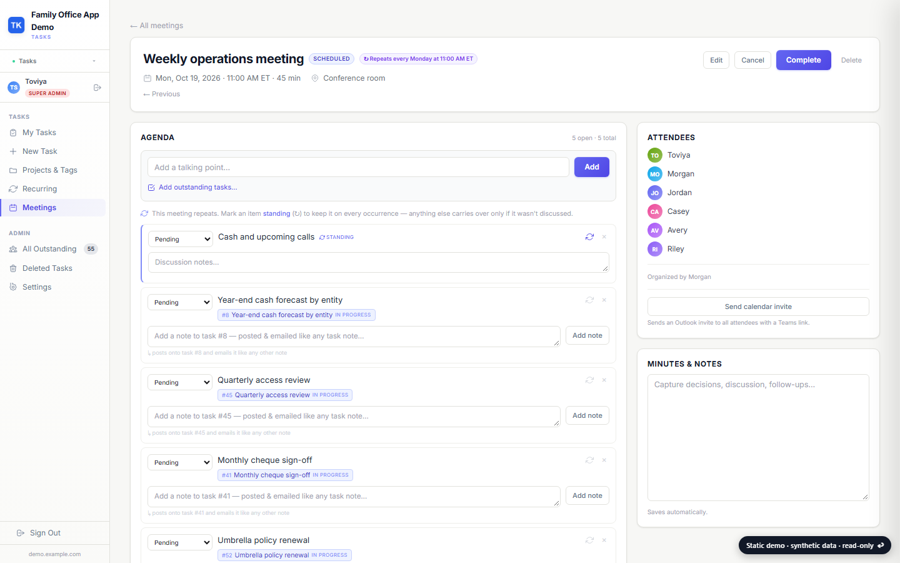Click the logout icon beside Toviya's name

click(x=97, y=87)
